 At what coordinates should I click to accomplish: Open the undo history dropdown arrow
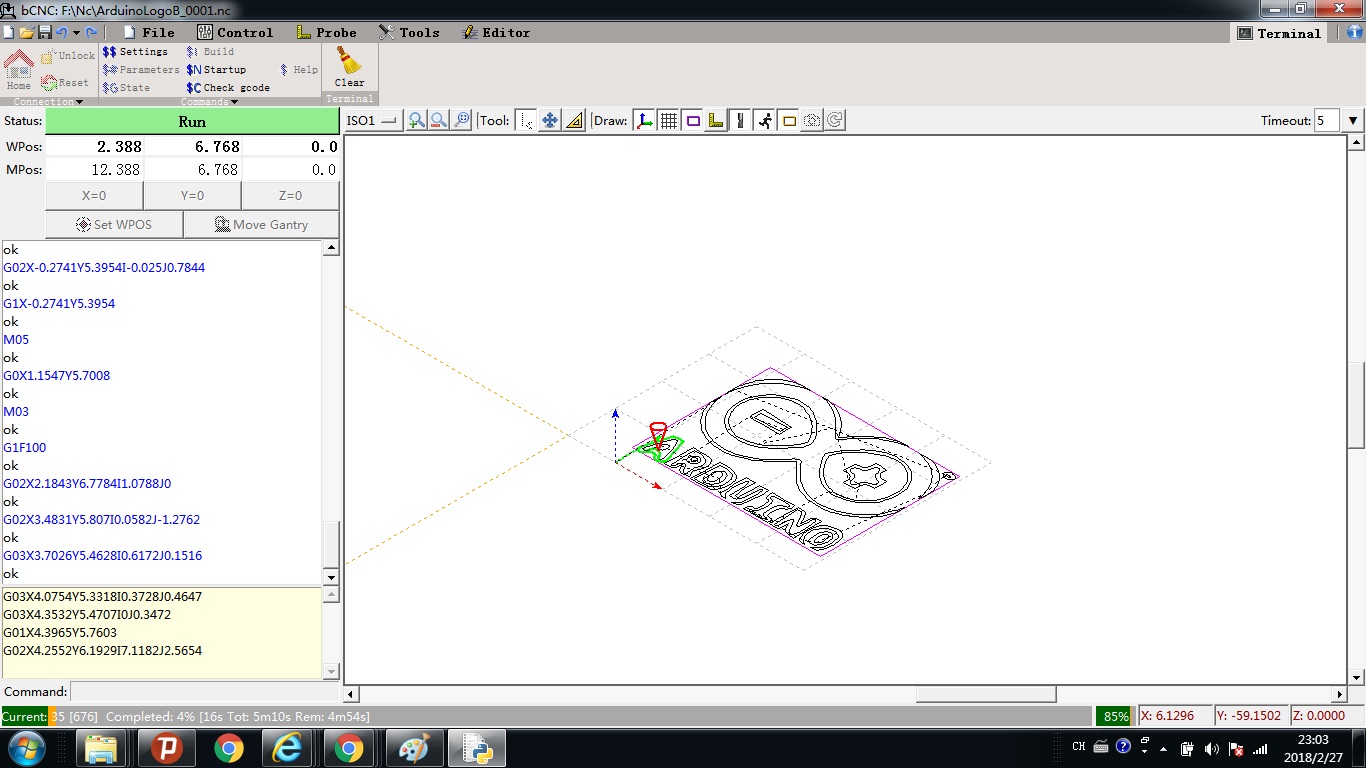(x=76, y=33)
